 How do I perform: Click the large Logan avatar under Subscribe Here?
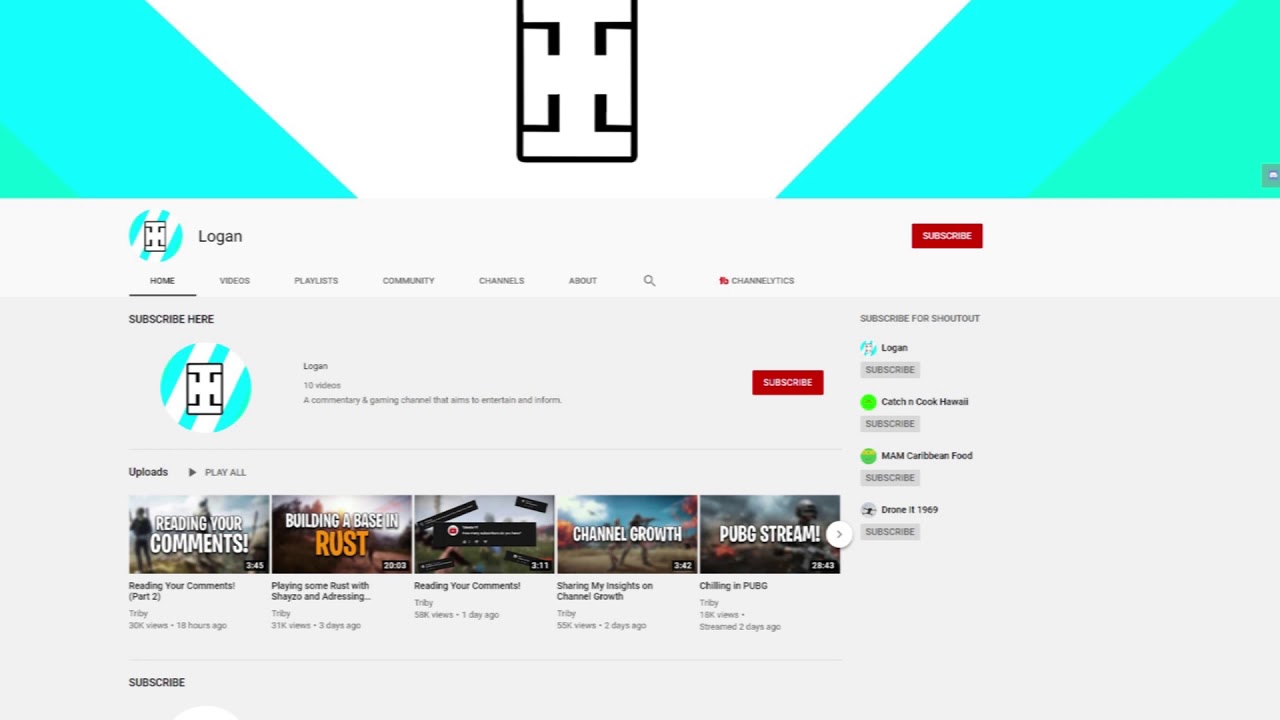(x=205, y=387)
